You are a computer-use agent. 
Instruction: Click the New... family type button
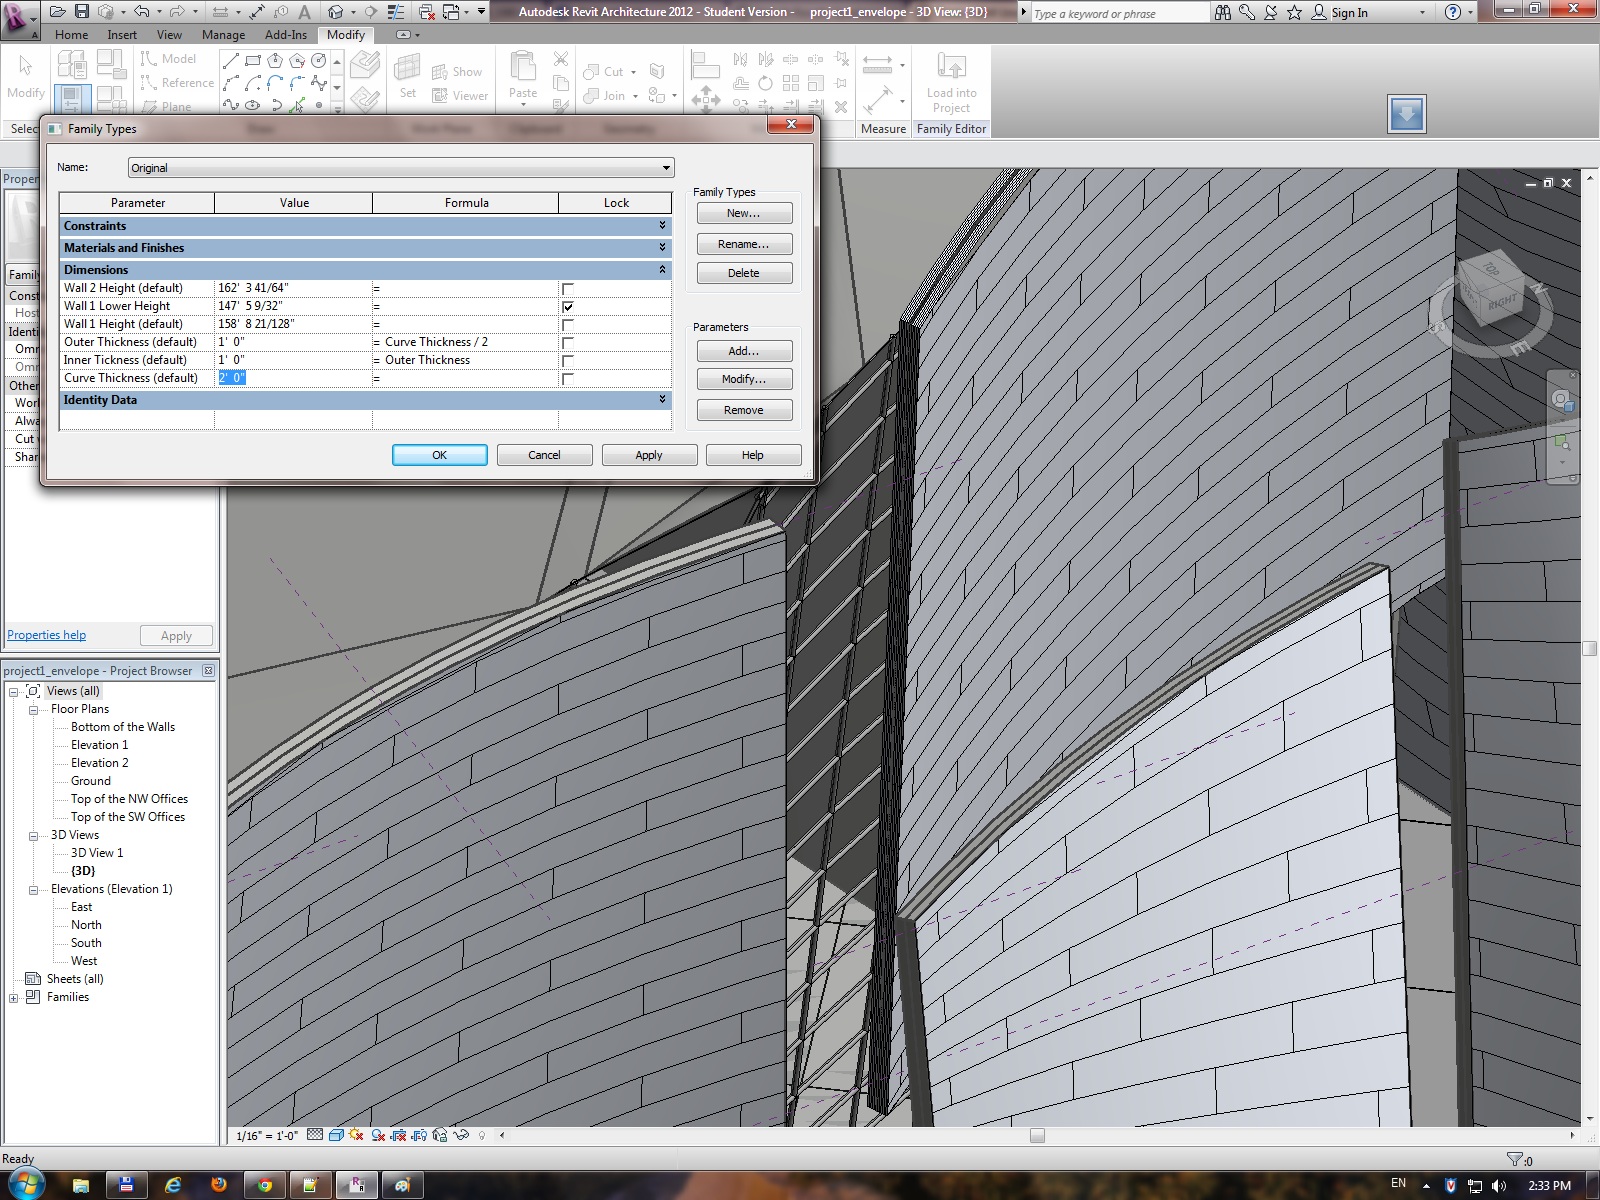[744, 213]
